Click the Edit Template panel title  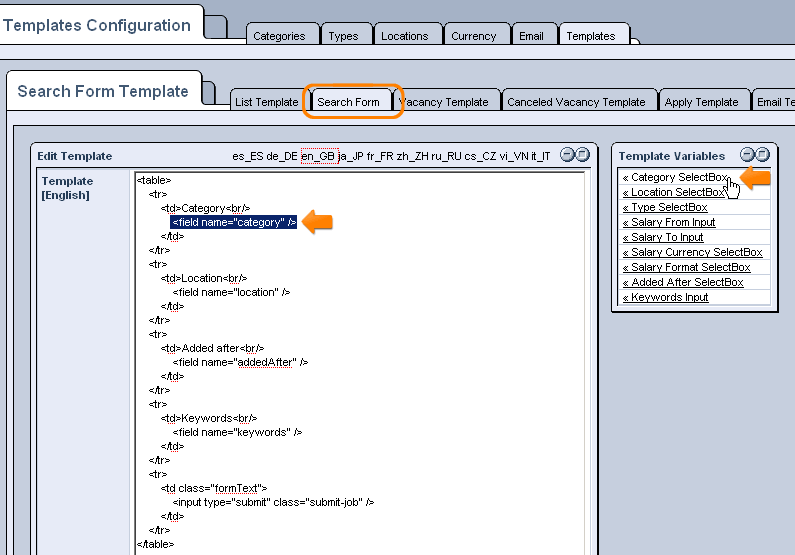click(x=75, y=156)
